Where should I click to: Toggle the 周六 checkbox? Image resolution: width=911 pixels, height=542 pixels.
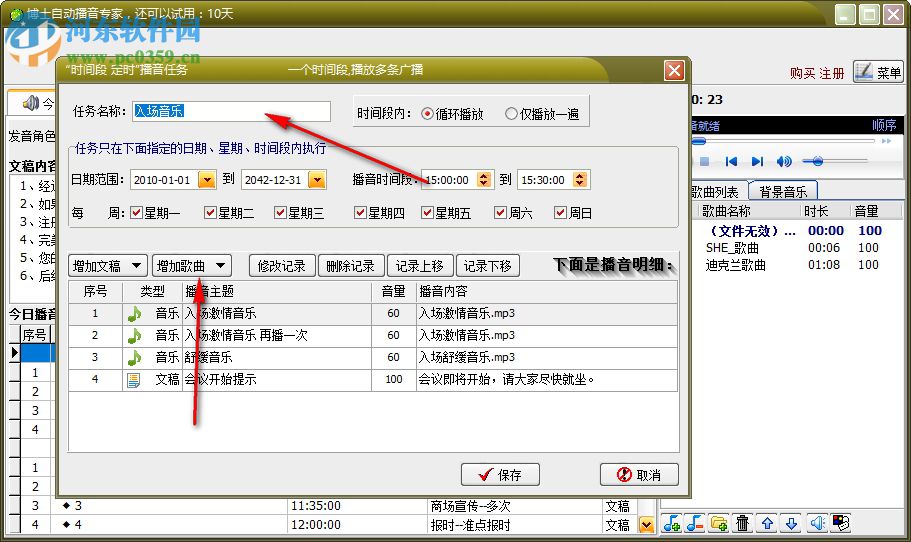(500, 213)
